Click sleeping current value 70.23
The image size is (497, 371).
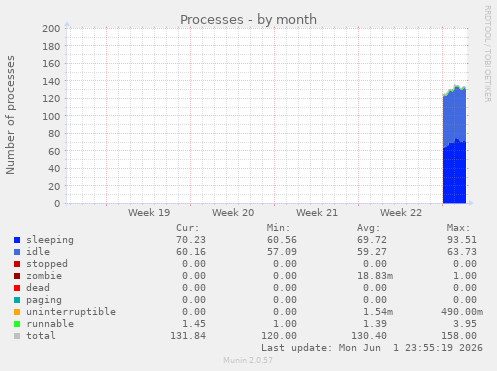click(x=191, y=240)
